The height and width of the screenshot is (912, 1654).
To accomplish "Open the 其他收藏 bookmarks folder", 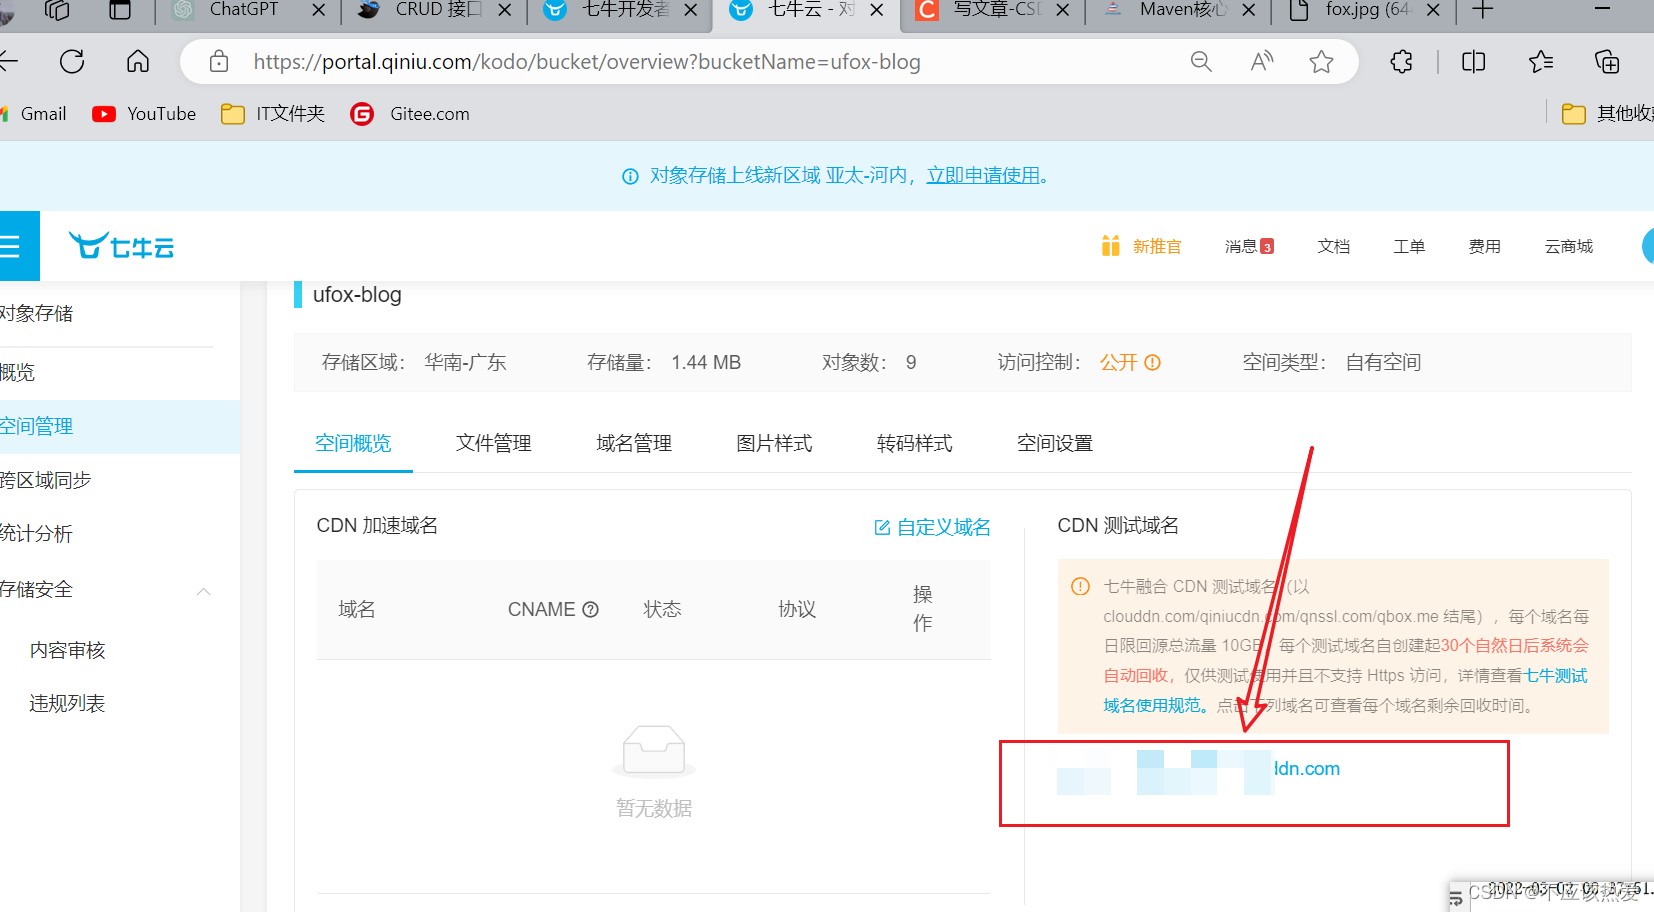I will click(1607, 114).
